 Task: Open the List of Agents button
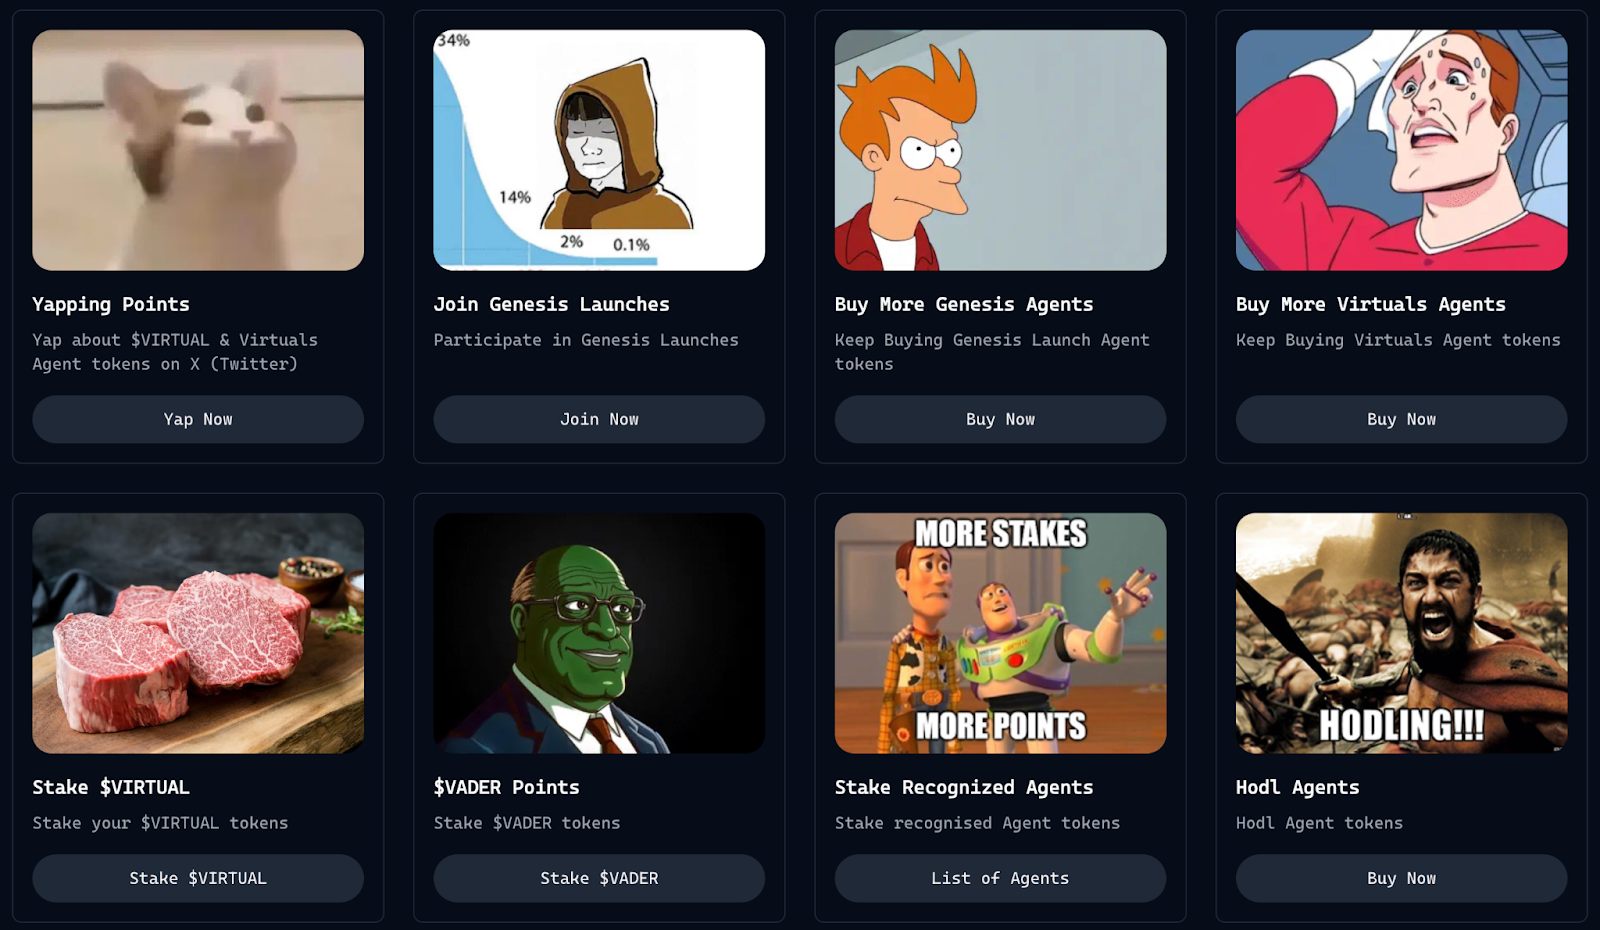(1000, 878)
